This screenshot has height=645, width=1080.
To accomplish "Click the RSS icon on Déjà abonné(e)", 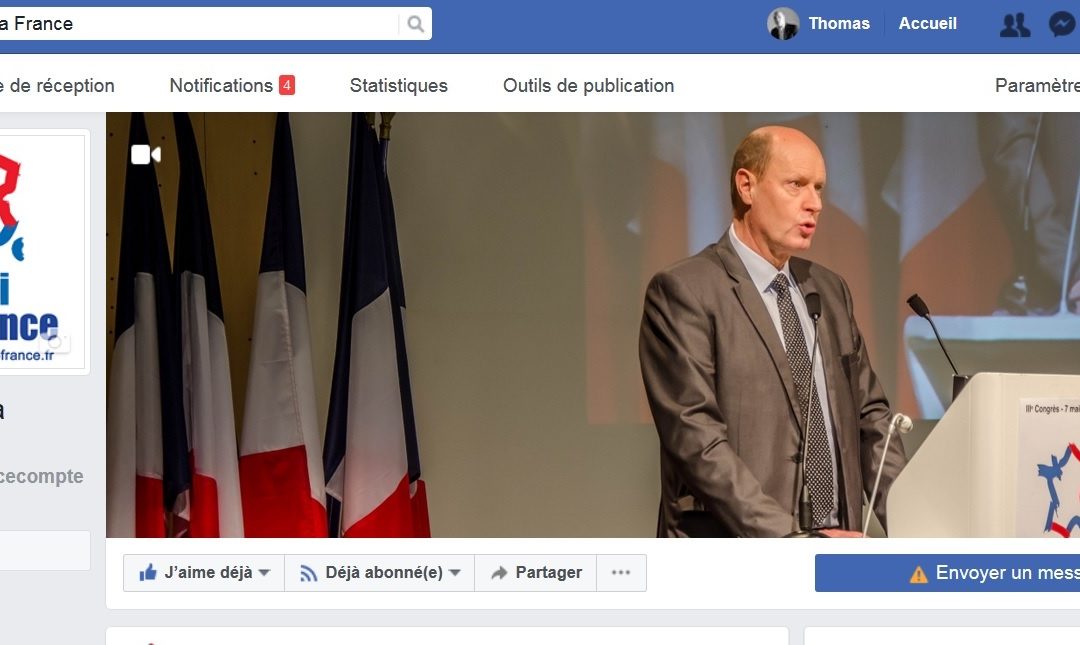I will click(x=309, y=573).
